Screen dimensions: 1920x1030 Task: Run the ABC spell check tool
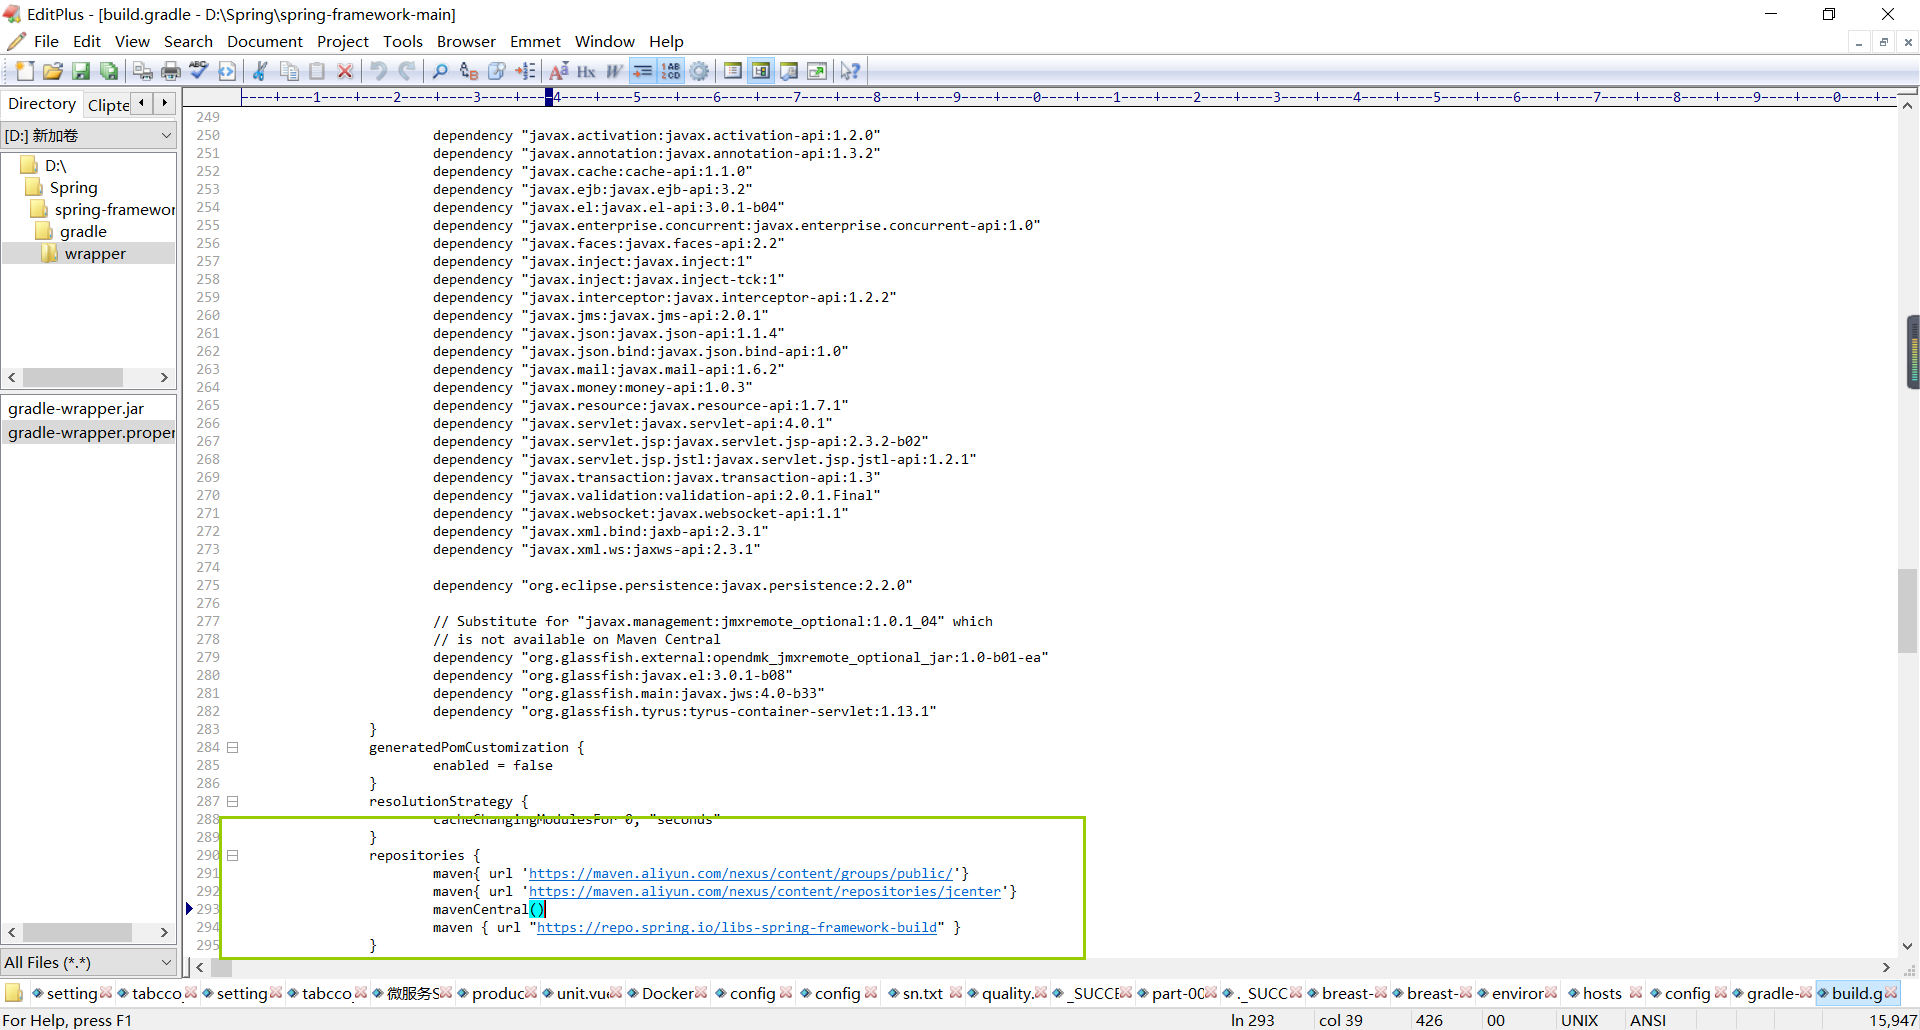pos(199,71)
